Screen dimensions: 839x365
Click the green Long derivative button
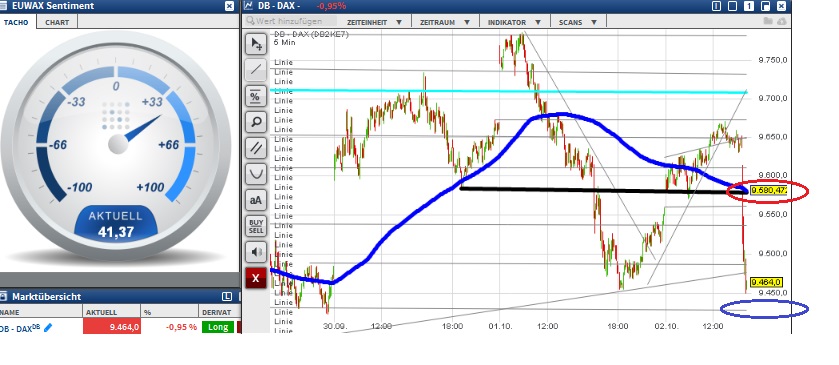218,327
